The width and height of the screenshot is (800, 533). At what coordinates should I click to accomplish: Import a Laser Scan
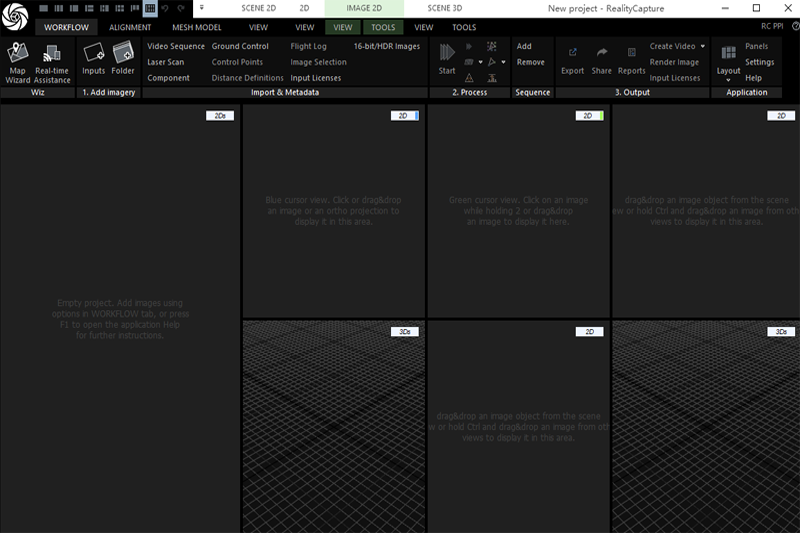point(166,62)
